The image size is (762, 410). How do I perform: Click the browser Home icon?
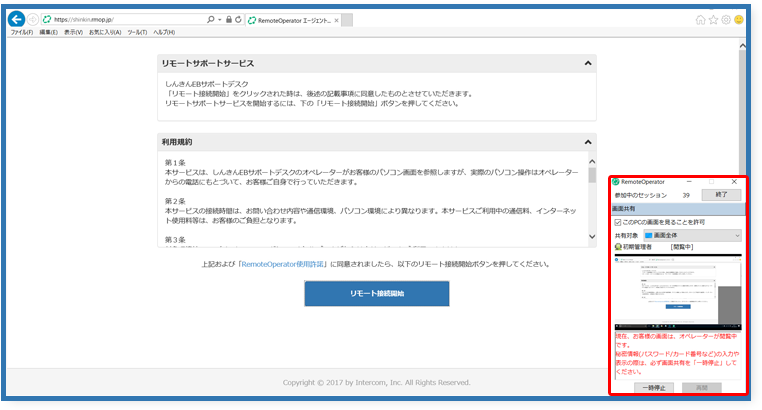pyautogui.click(x=700, y=20)
